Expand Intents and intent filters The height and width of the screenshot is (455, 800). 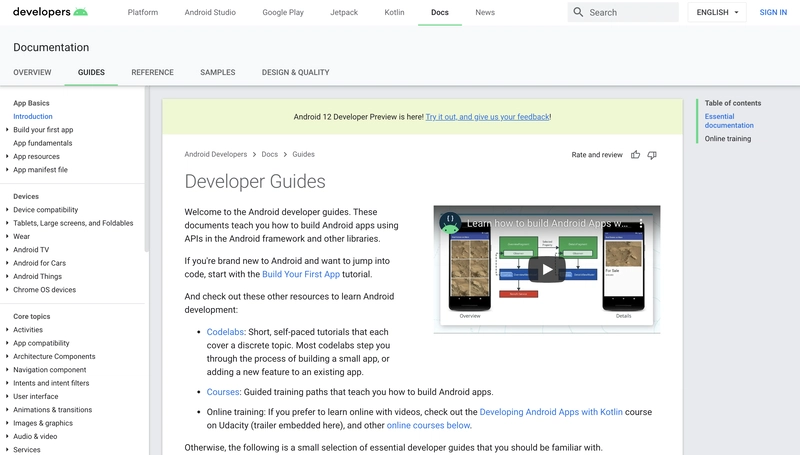tap(7, 383)
